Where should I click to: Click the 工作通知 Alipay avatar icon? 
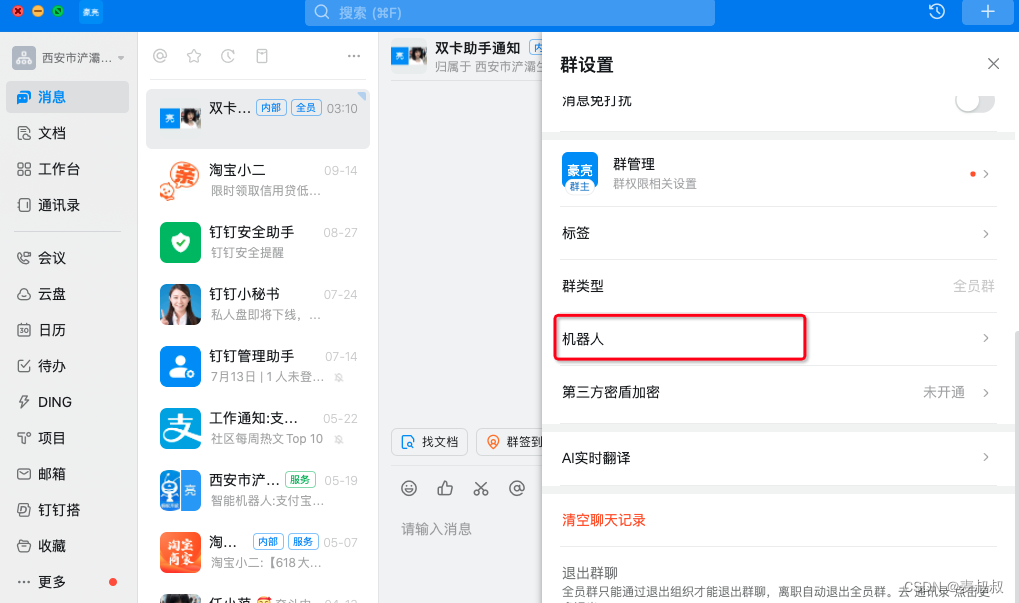[180, 428]
